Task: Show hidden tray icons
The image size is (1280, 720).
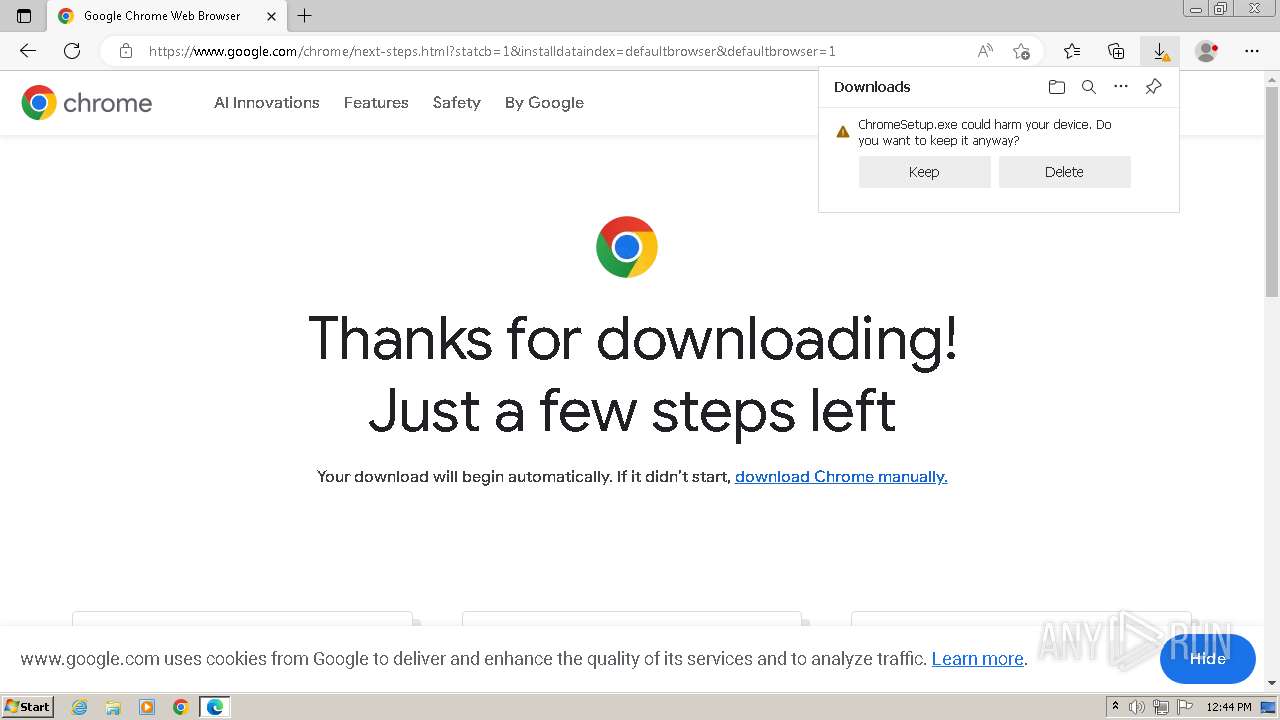Action: 1116,706
